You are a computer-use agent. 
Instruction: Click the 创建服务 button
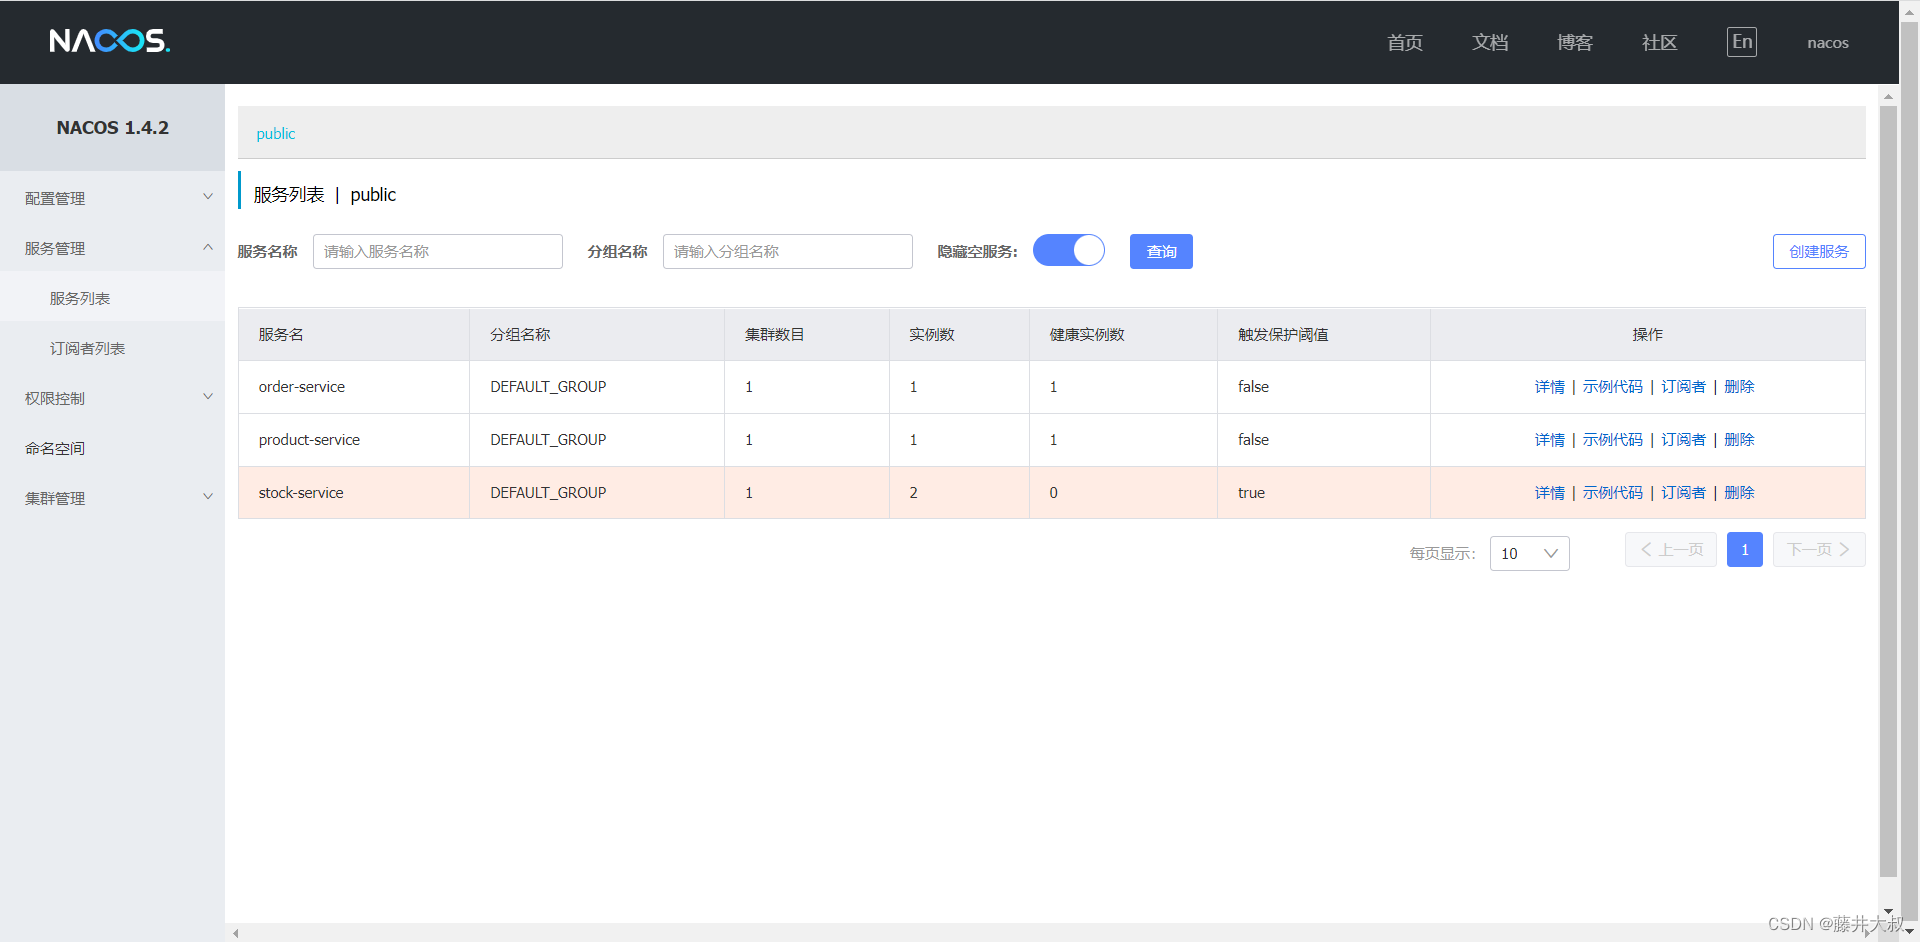[1819, 251]
